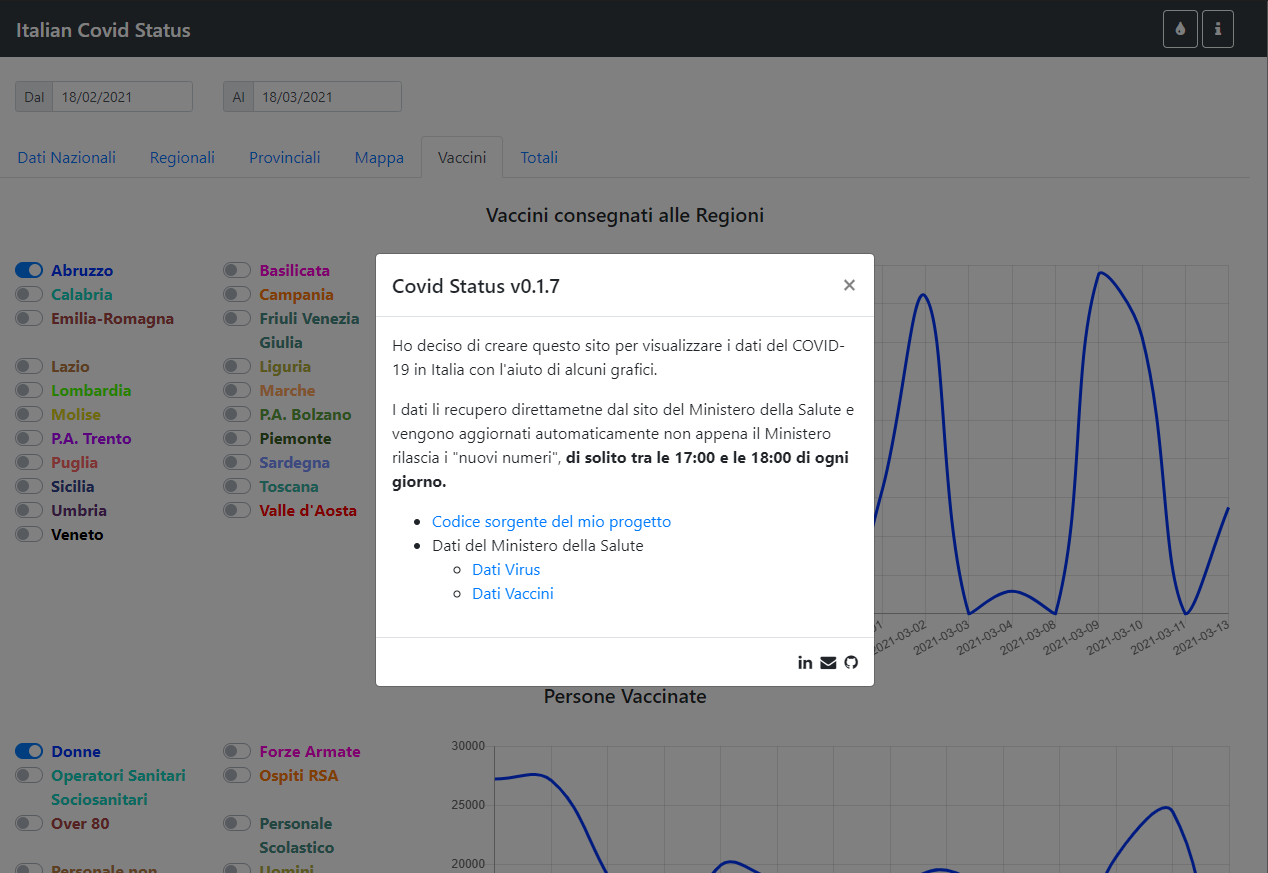Turn on the Lazio switch

click(29, 366)
